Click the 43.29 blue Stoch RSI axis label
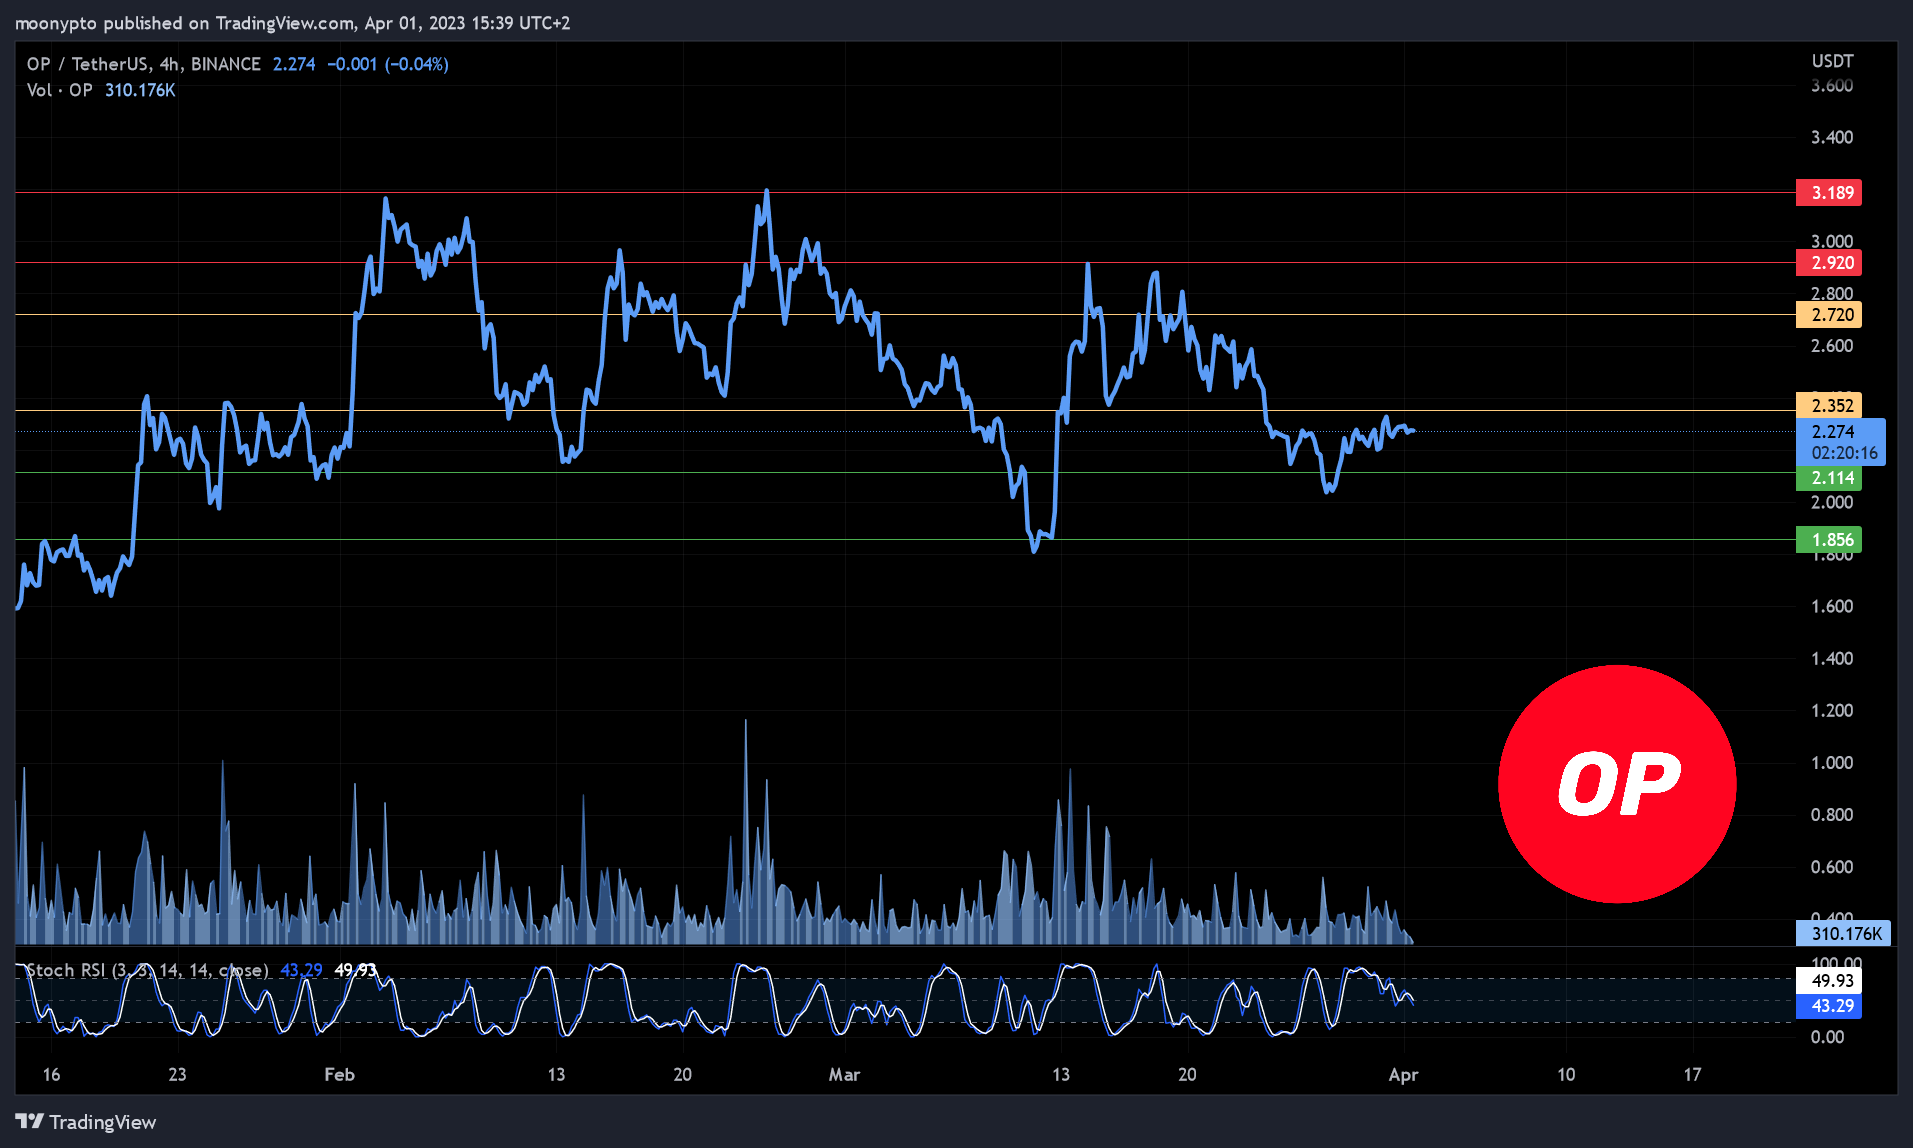The height and width of the screenshot is (1148, 1913). 1829,1006
